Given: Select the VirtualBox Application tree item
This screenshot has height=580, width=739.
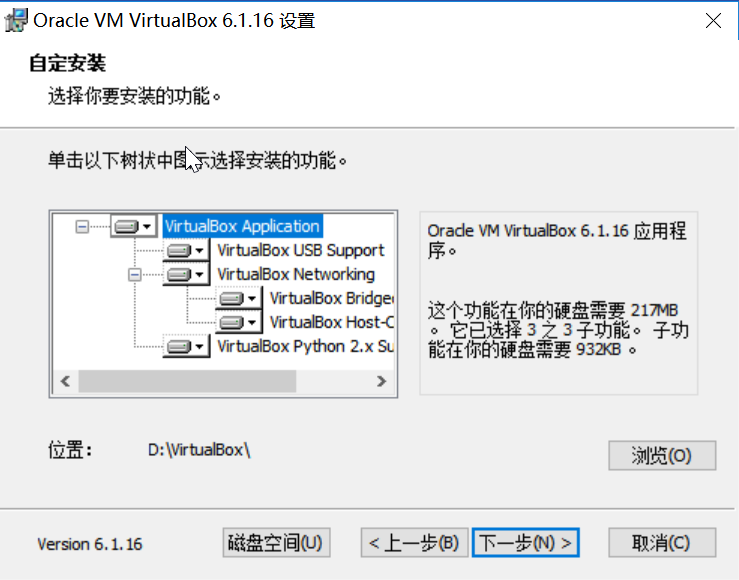Looking at the screenshot, I should coord(242,227).
